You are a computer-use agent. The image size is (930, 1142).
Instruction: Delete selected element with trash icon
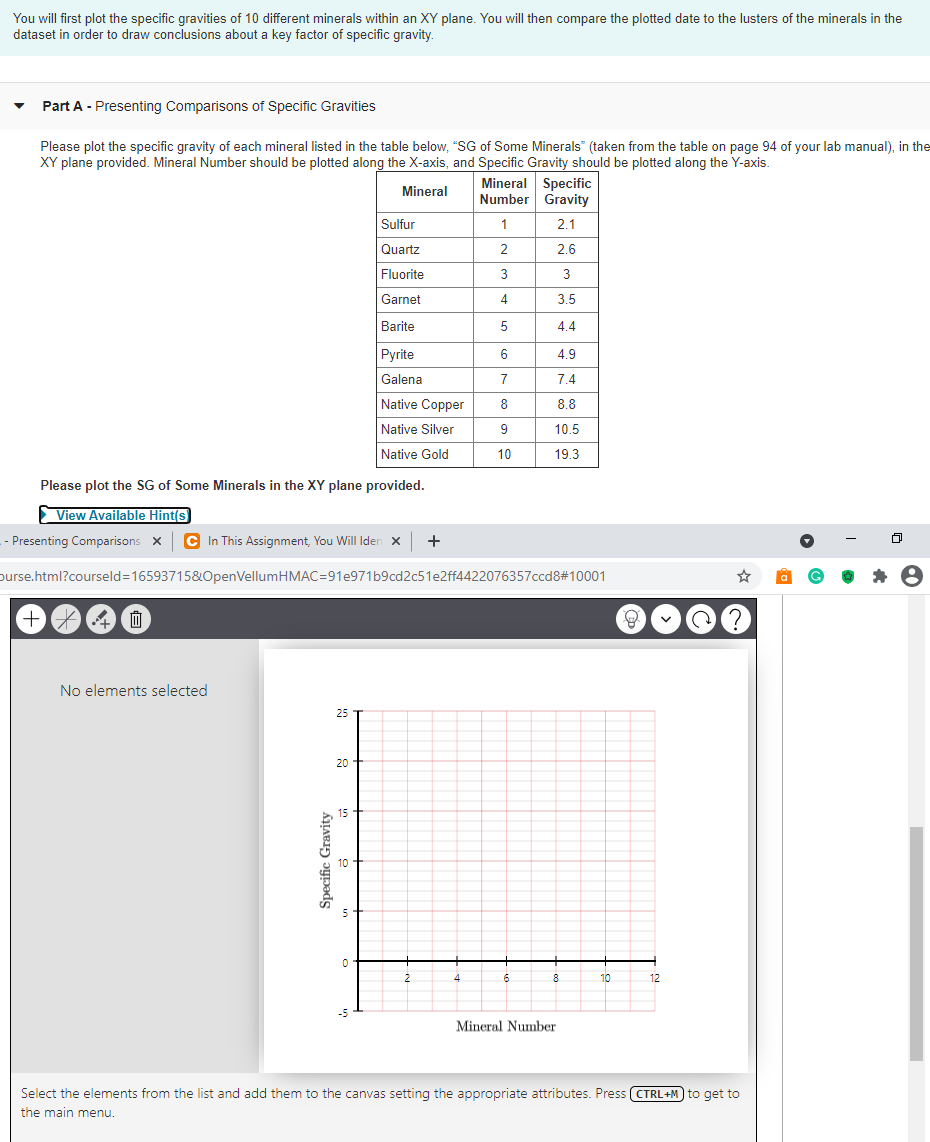[135, 619]
